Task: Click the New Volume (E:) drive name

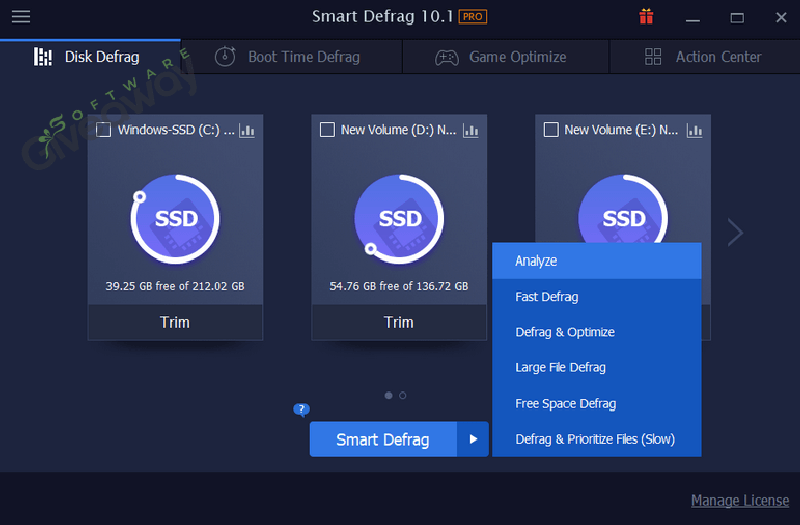Action: click(621, 130)
